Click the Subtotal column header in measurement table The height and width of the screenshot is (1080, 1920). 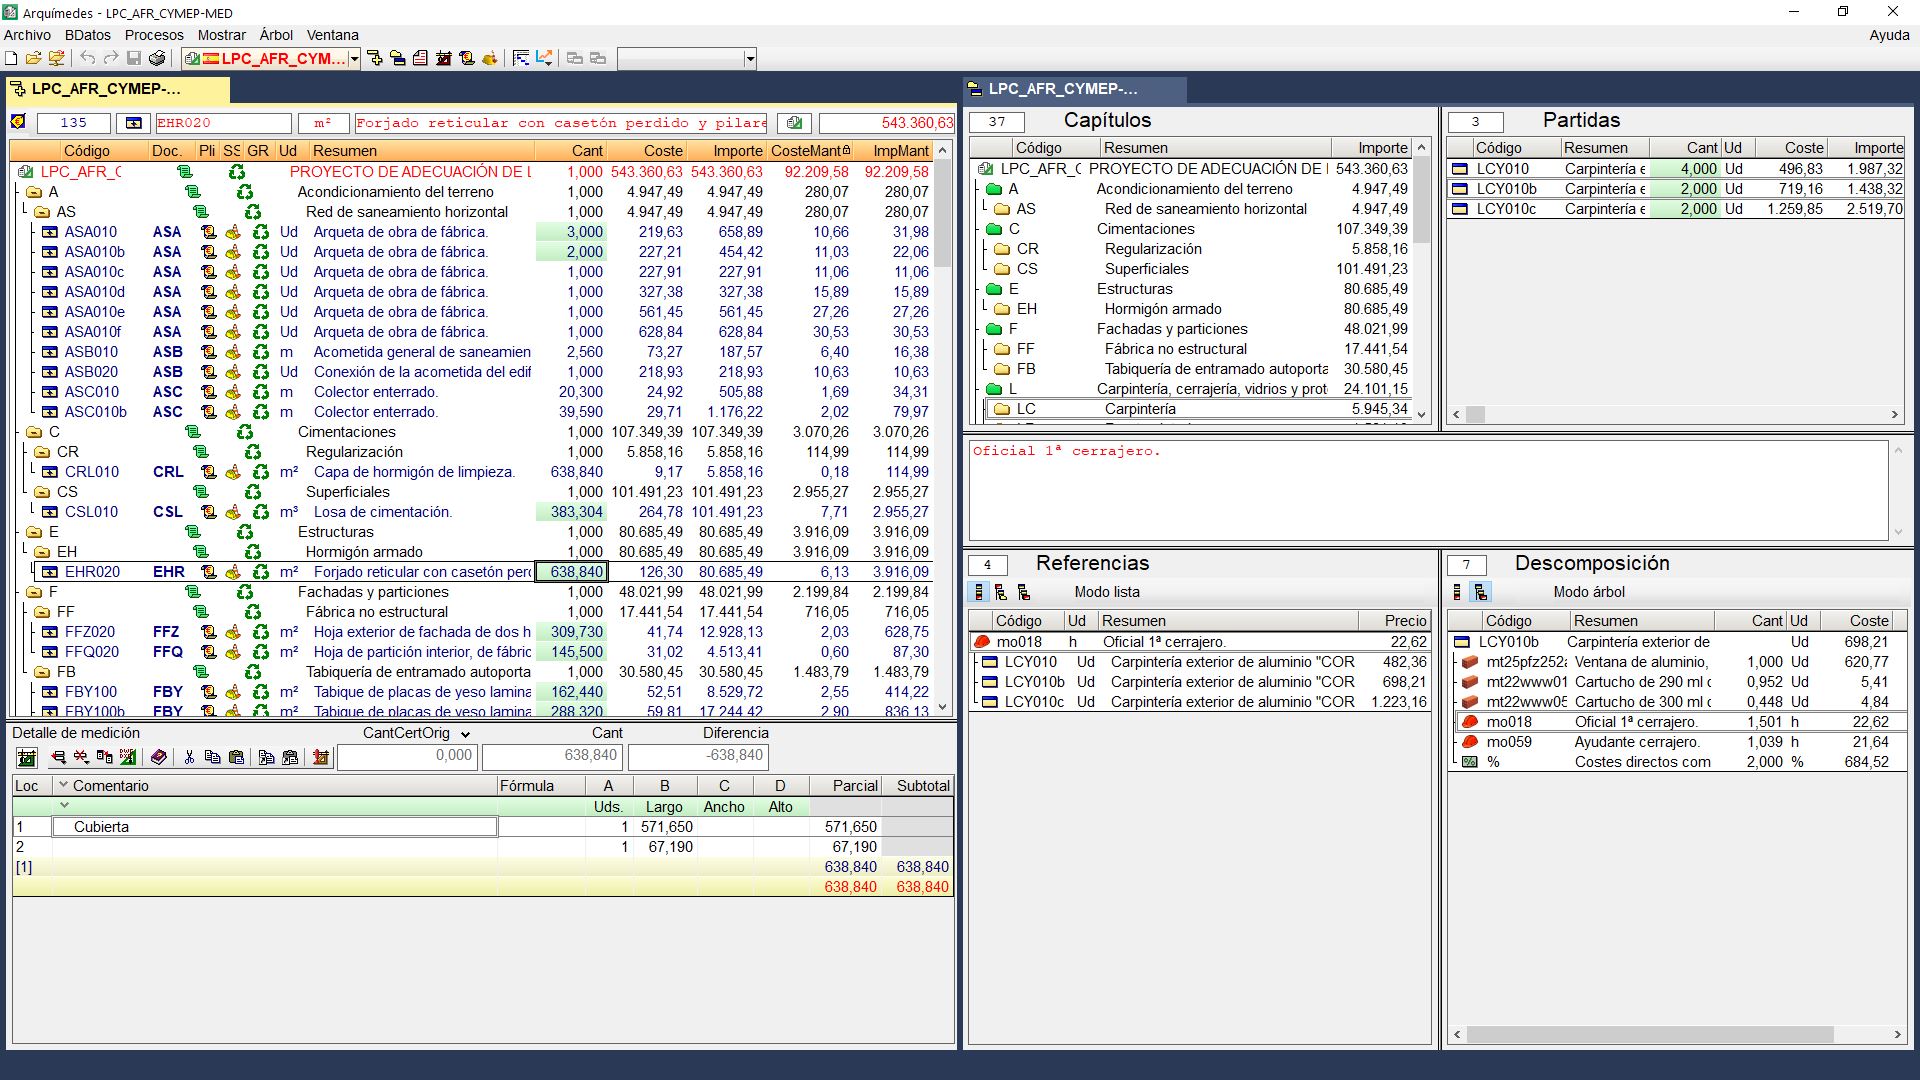coord(917,786)
